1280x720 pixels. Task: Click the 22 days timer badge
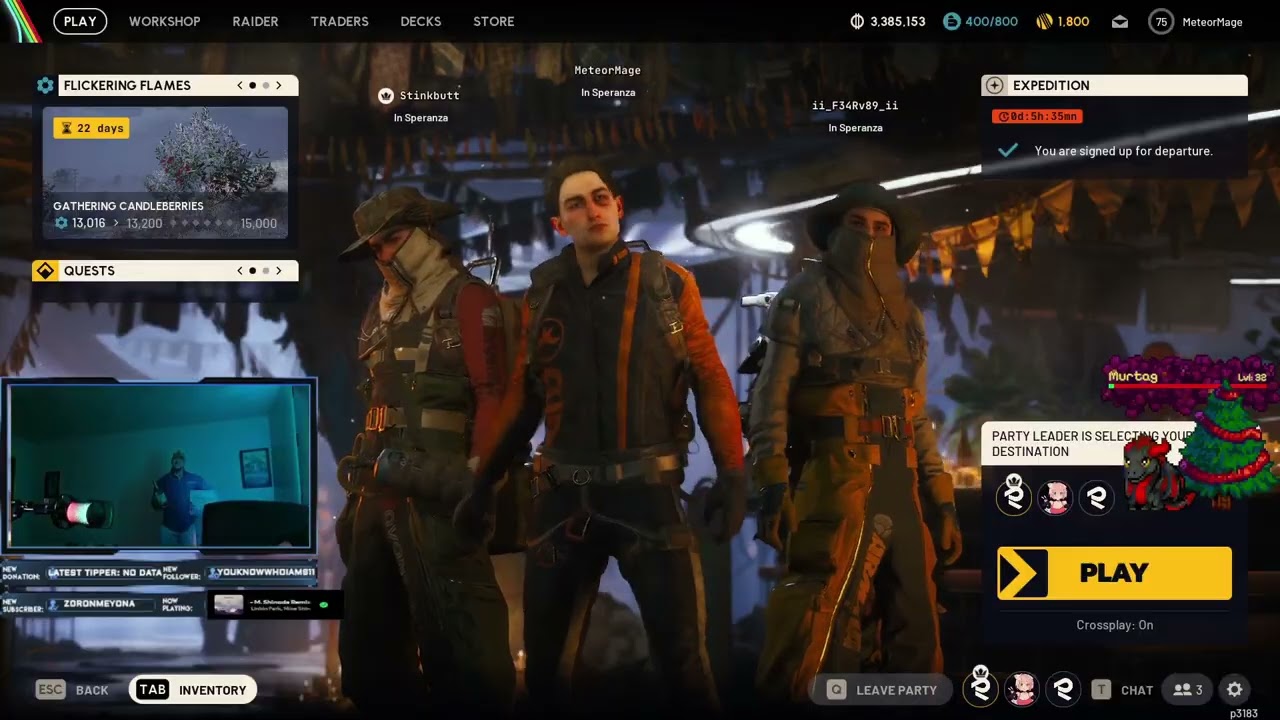pyautogui.click(x=91, y=128)
